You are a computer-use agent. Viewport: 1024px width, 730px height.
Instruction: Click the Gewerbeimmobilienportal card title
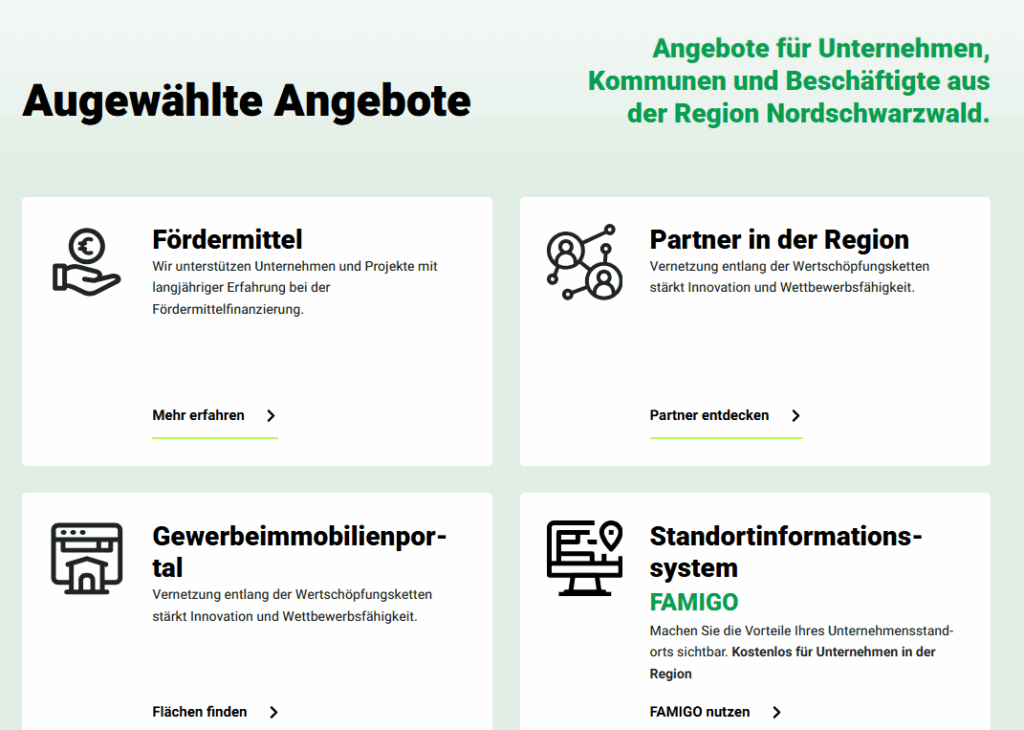click(299, 551)
